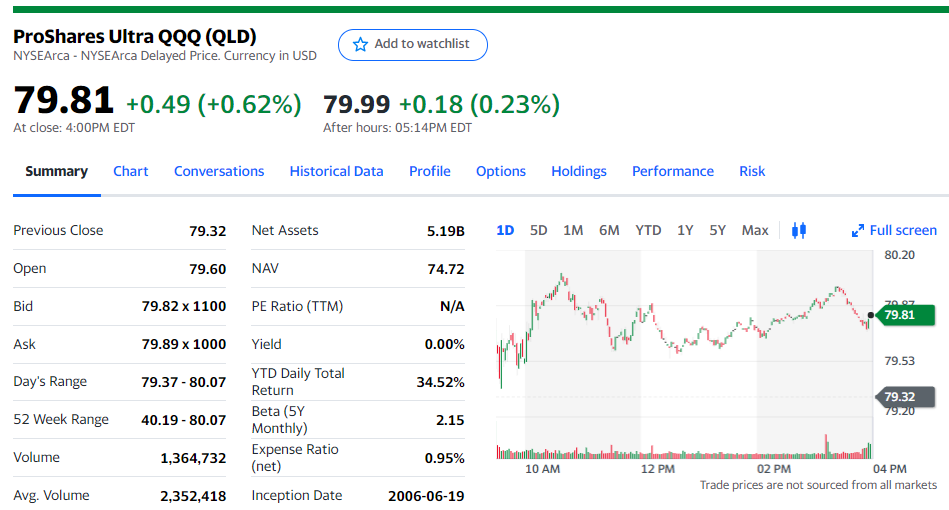Viewport: 949px width, 510px height.
Task: Click the 02 PM label on chart axis
Action: coord(773,469)
